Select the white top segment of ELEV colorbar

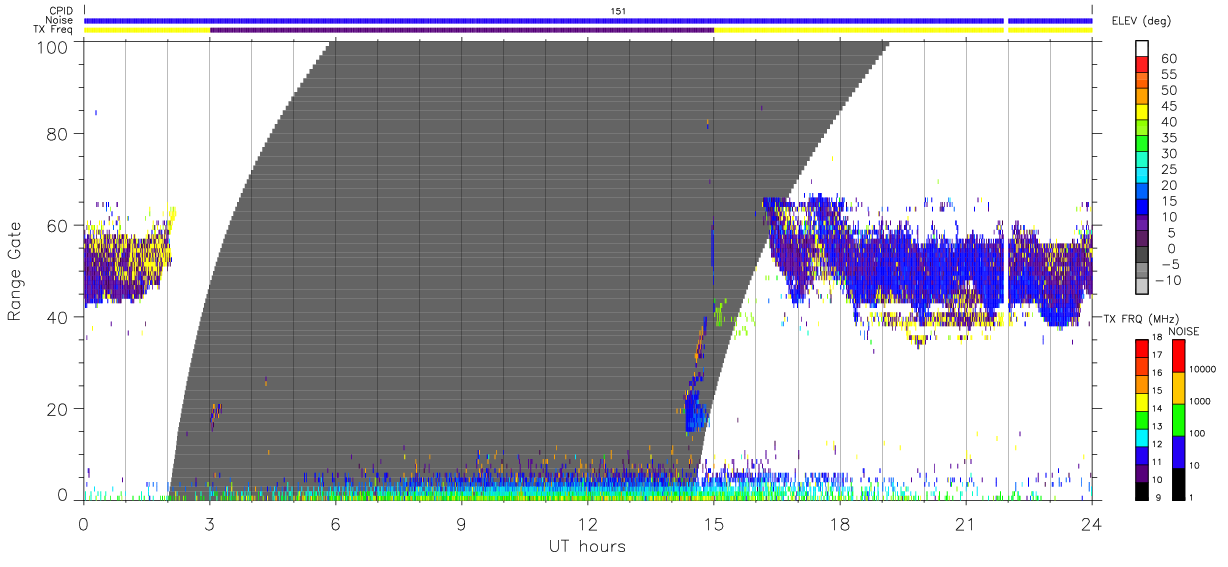(1143, 50)
